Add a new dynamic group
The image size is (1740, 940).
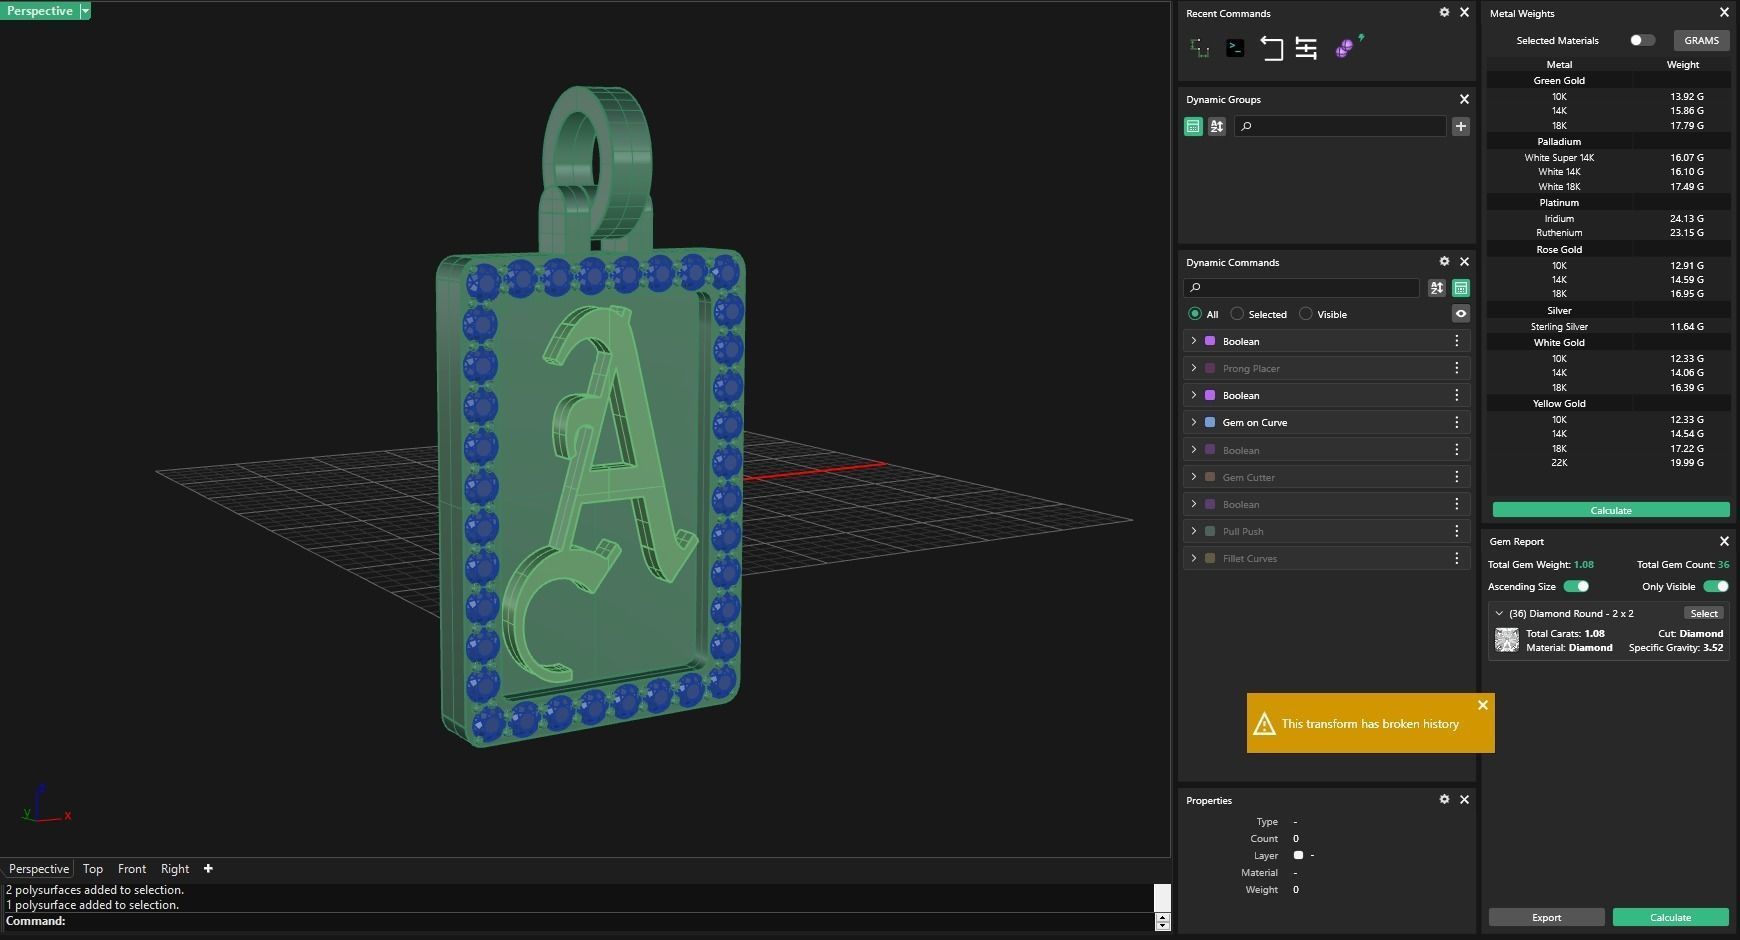pos(1461,126)
